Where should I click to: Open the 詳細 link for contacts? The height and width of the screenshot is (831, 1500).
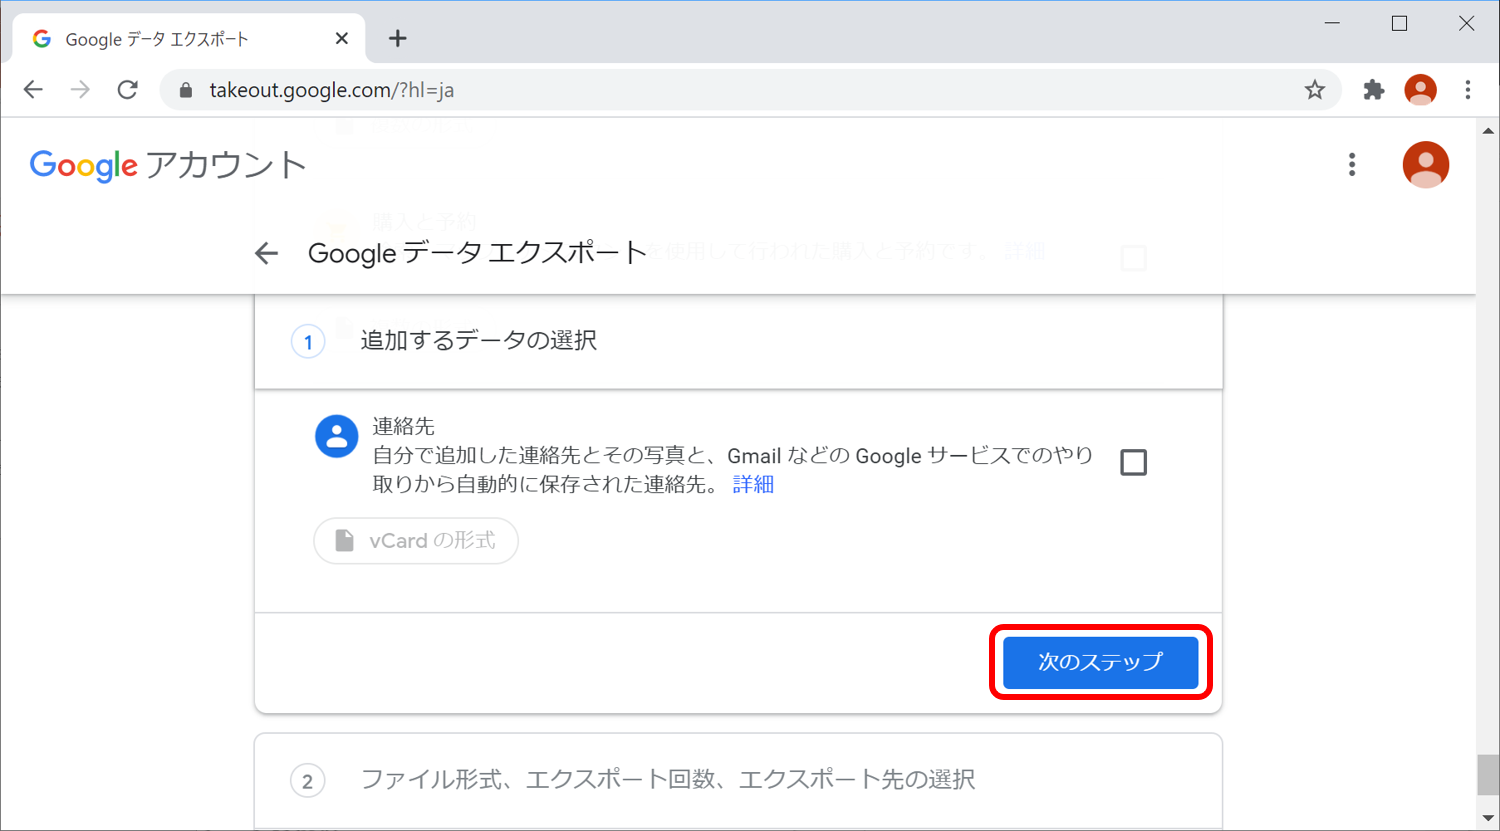(x=753, y=484)
